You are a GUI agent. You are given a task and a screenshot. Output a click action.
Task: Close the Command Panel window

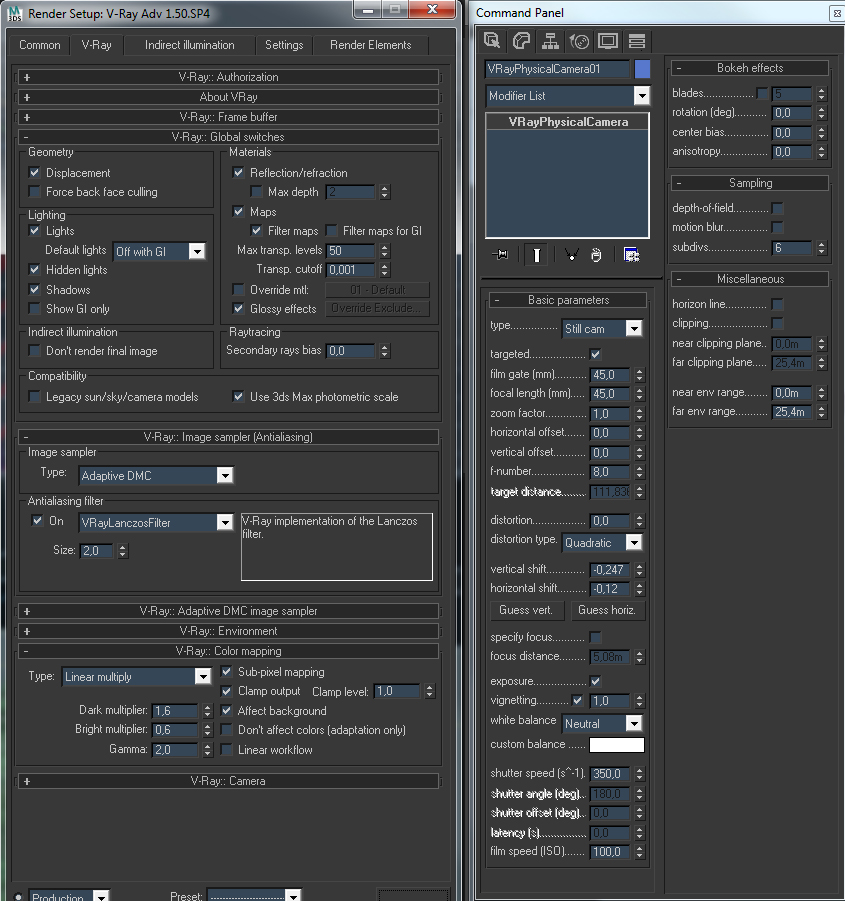(x=837, y=13)
